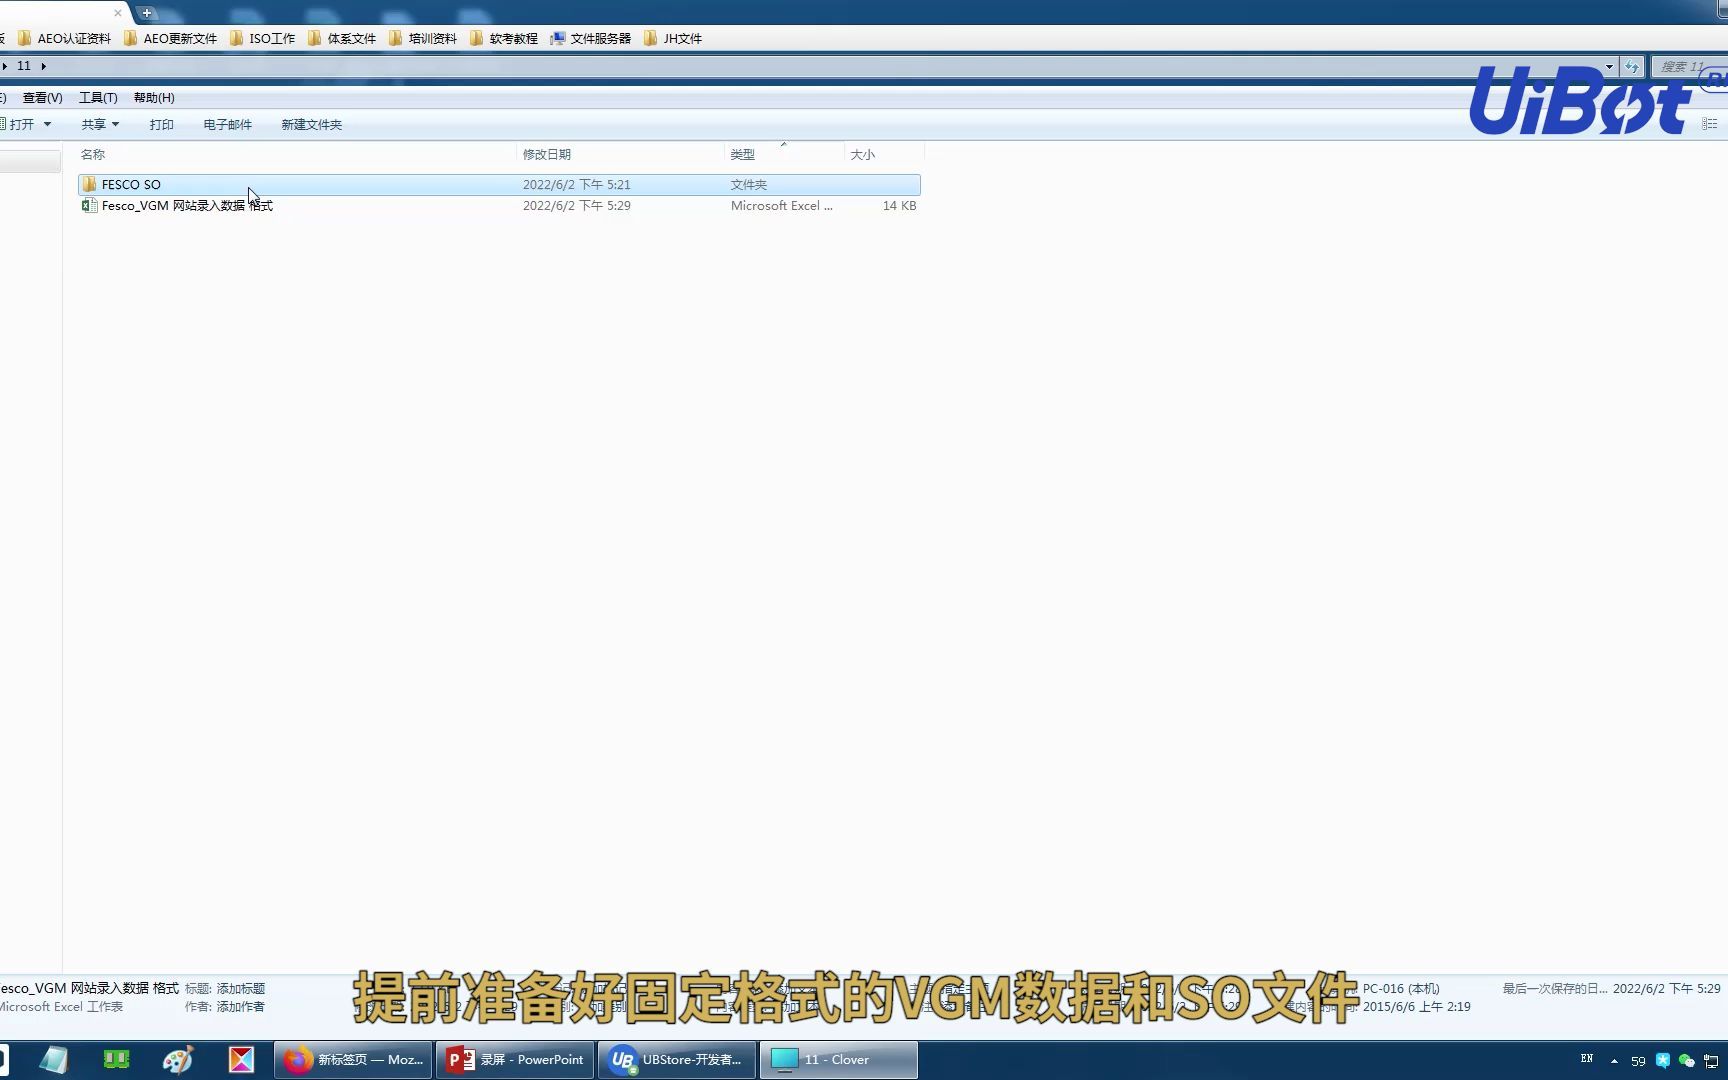Show hidden system tray icons
Viewport: 1728px width, 1080px height.
pos(1614,1060)
